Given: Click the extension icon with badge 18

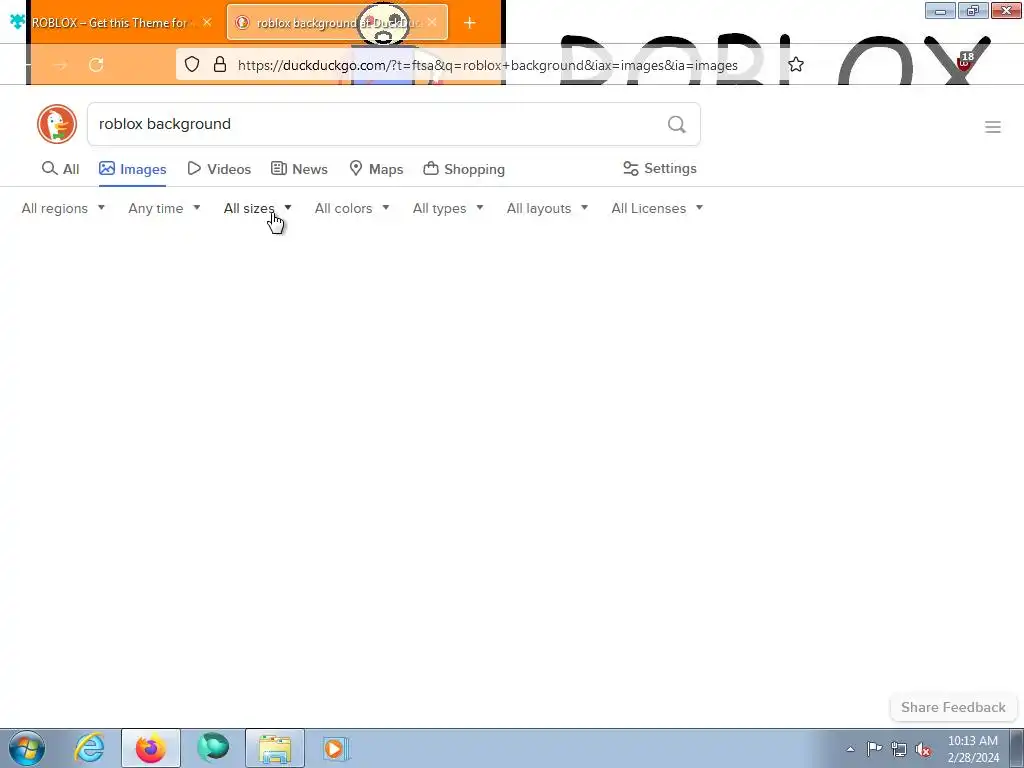Looking at the screenshot, I should (x=965, y=62).
